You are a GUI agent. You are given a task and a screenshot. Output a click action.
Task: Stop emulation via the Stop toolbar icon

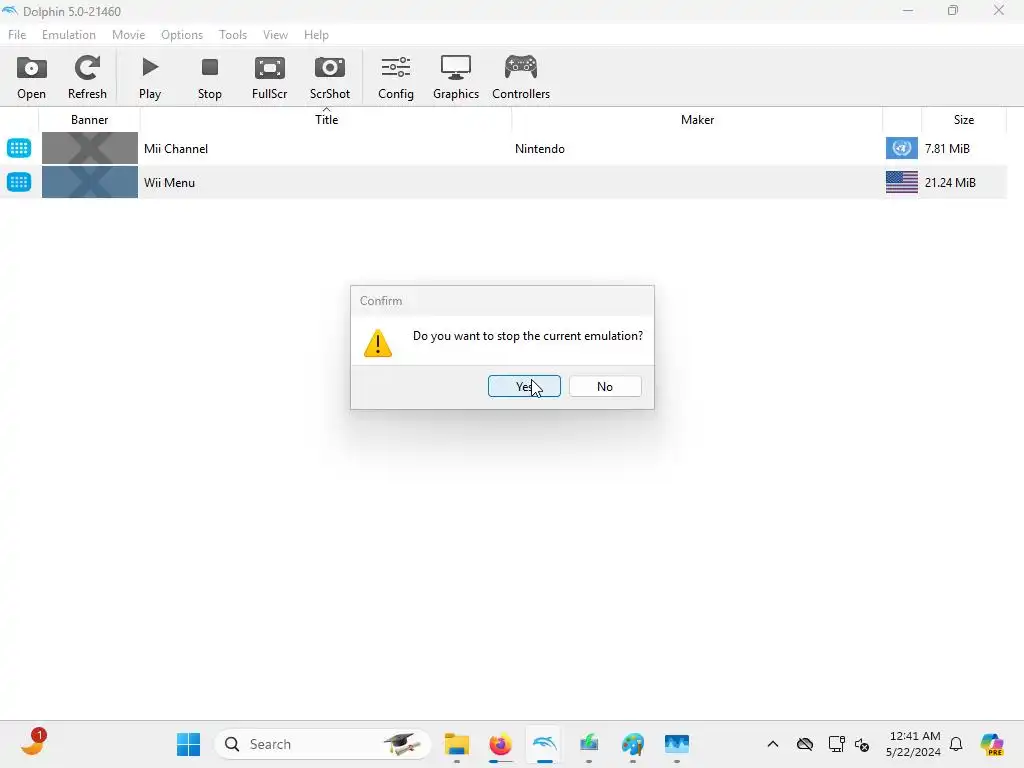[210, 68]
